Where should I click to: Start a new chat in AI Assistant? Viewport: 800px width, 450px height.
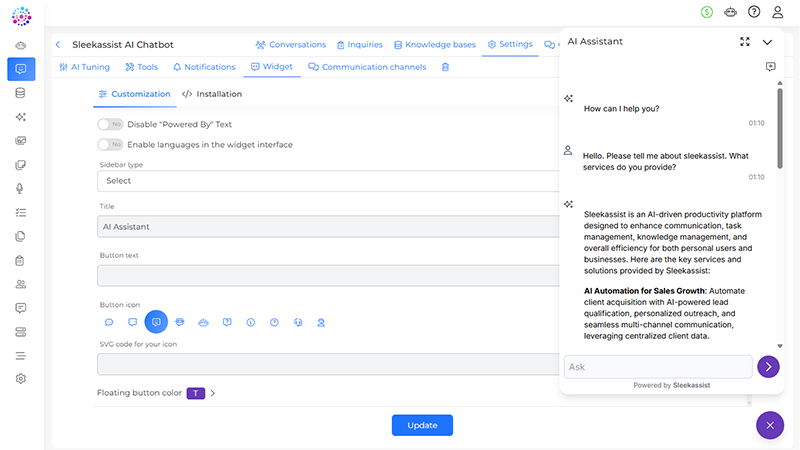click(770, 67)
